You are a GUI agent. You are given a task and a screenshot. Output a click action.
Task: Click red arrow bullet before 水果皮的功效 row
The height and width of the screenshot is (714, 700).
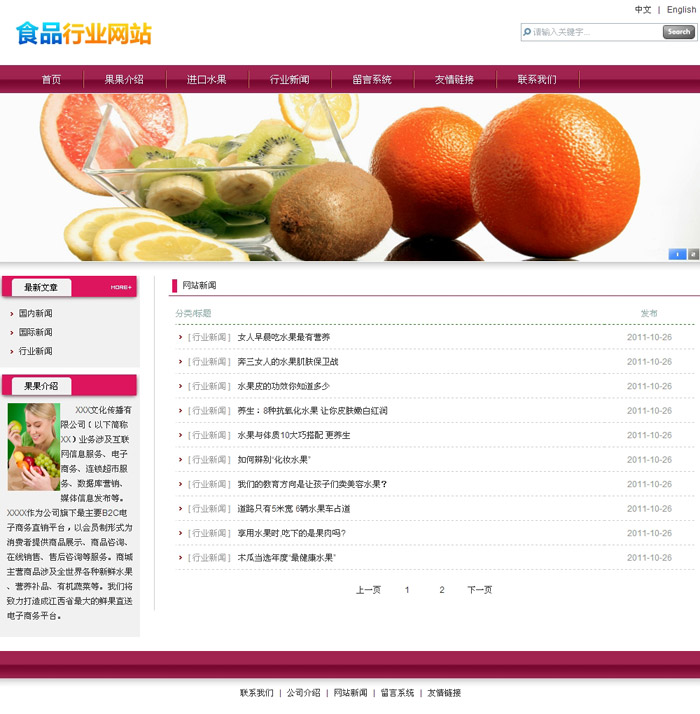point(180,386)
